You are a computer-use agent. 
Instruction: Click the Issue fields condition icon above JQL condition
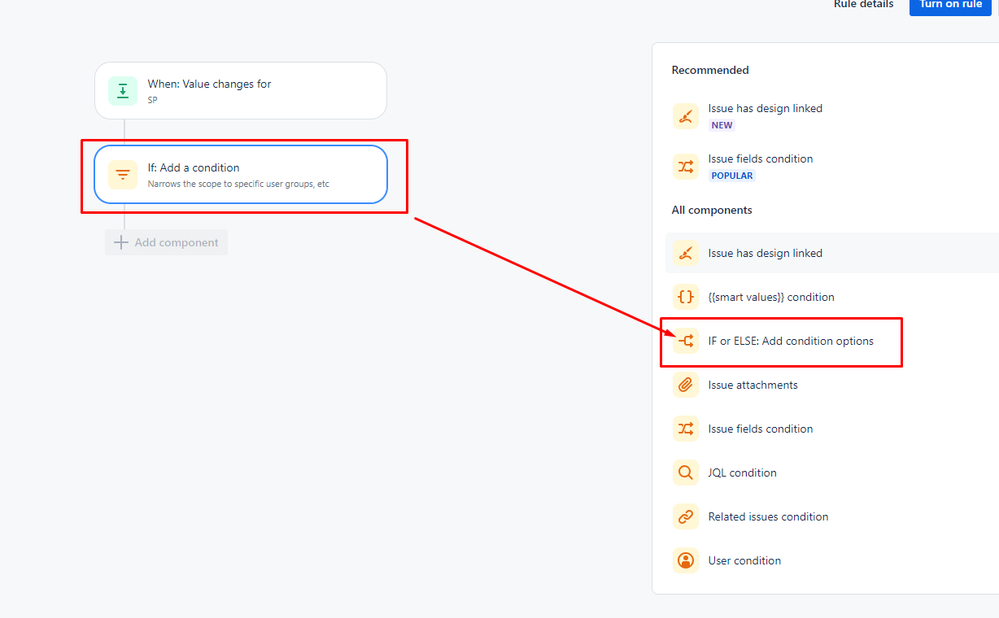pyautogui.click(x=686, y=429)
